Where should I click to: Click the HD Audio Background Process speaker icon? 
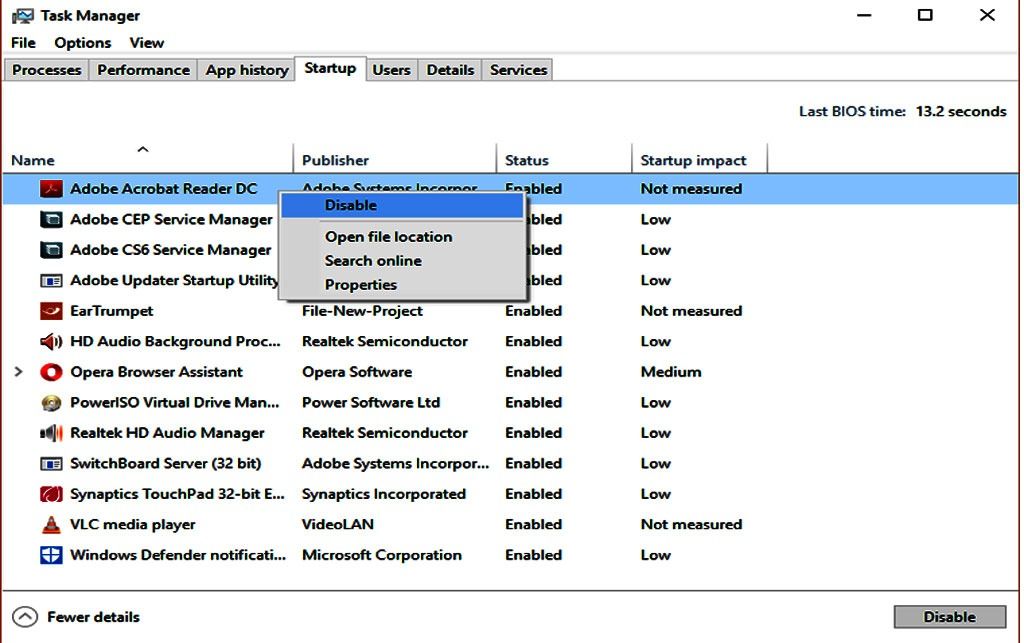click(51, 342)
